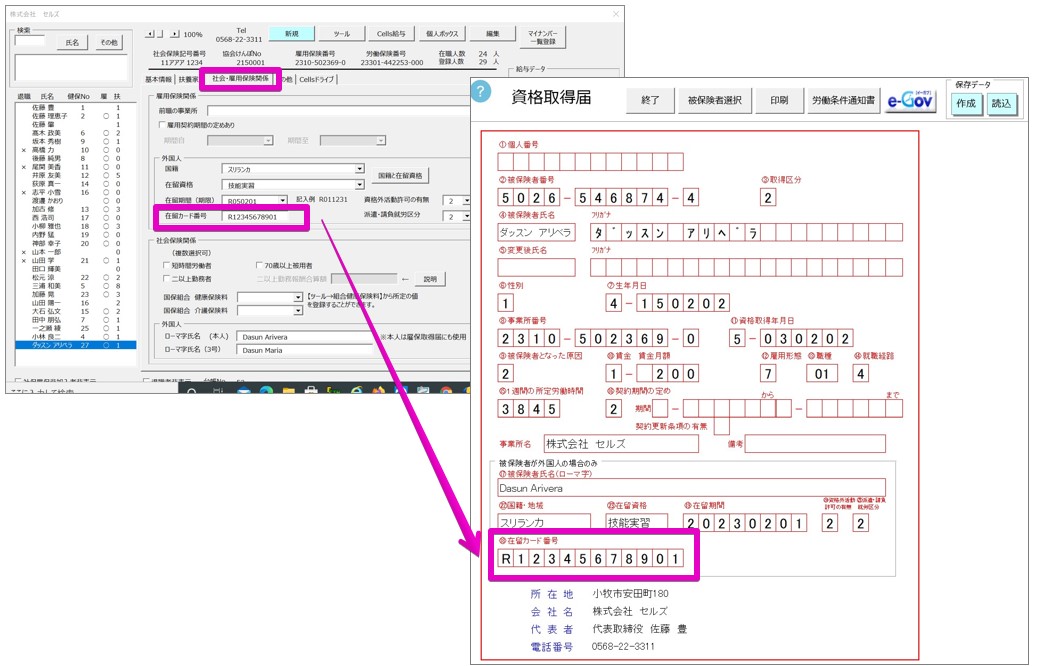1043x666 pixels.
Task: Enable the 70歳以上被用者 checkbox
Action: click(x=259, y=265)
